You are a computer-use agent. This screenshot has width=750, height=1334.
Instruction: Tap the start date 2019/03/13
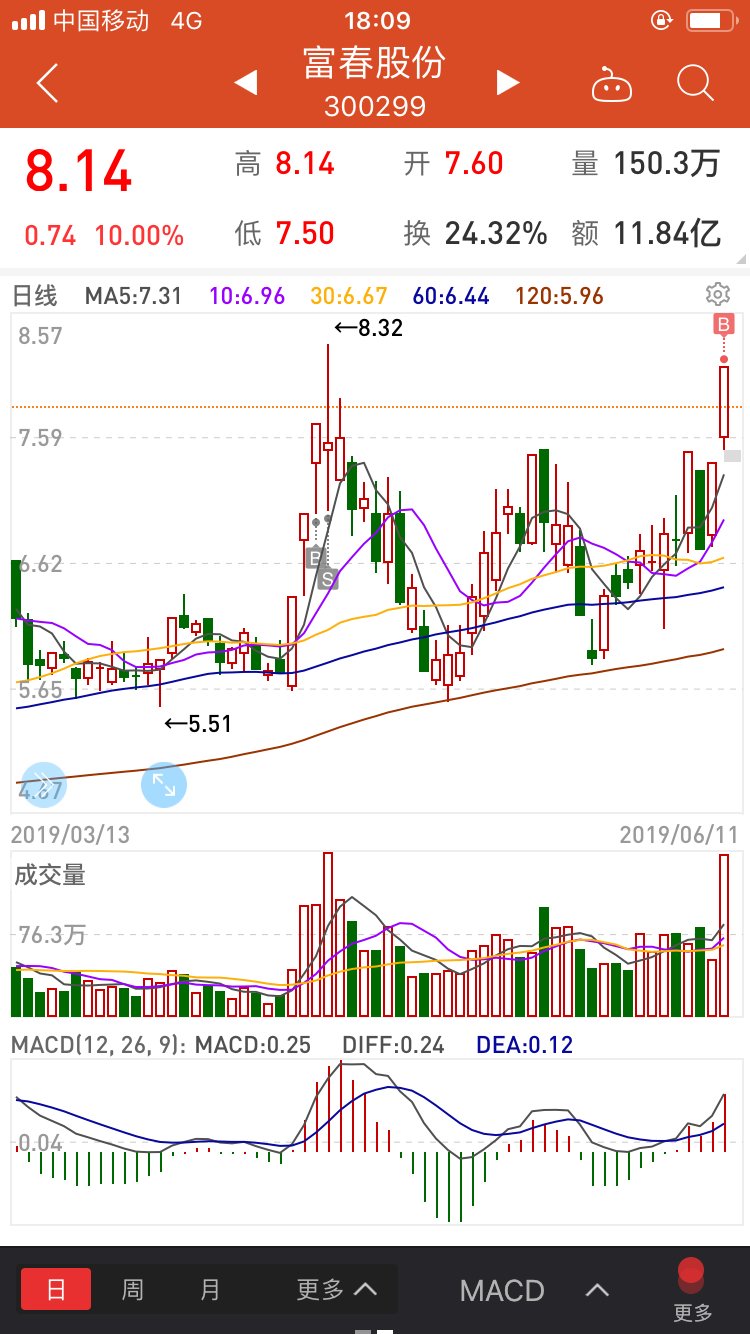pyautogui.click(x=70, y=834)
